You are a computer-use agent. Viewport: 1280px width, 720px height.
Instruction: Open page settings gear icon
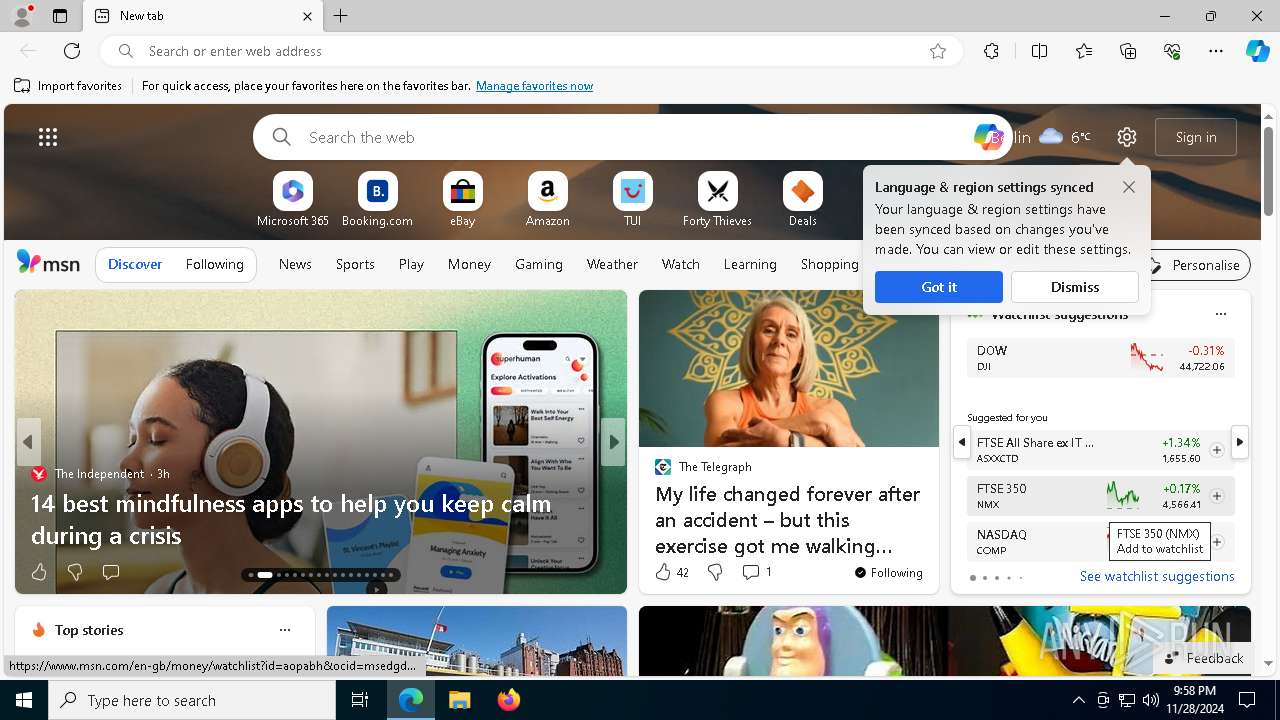pyautogui.click(x=1127, y=137)
